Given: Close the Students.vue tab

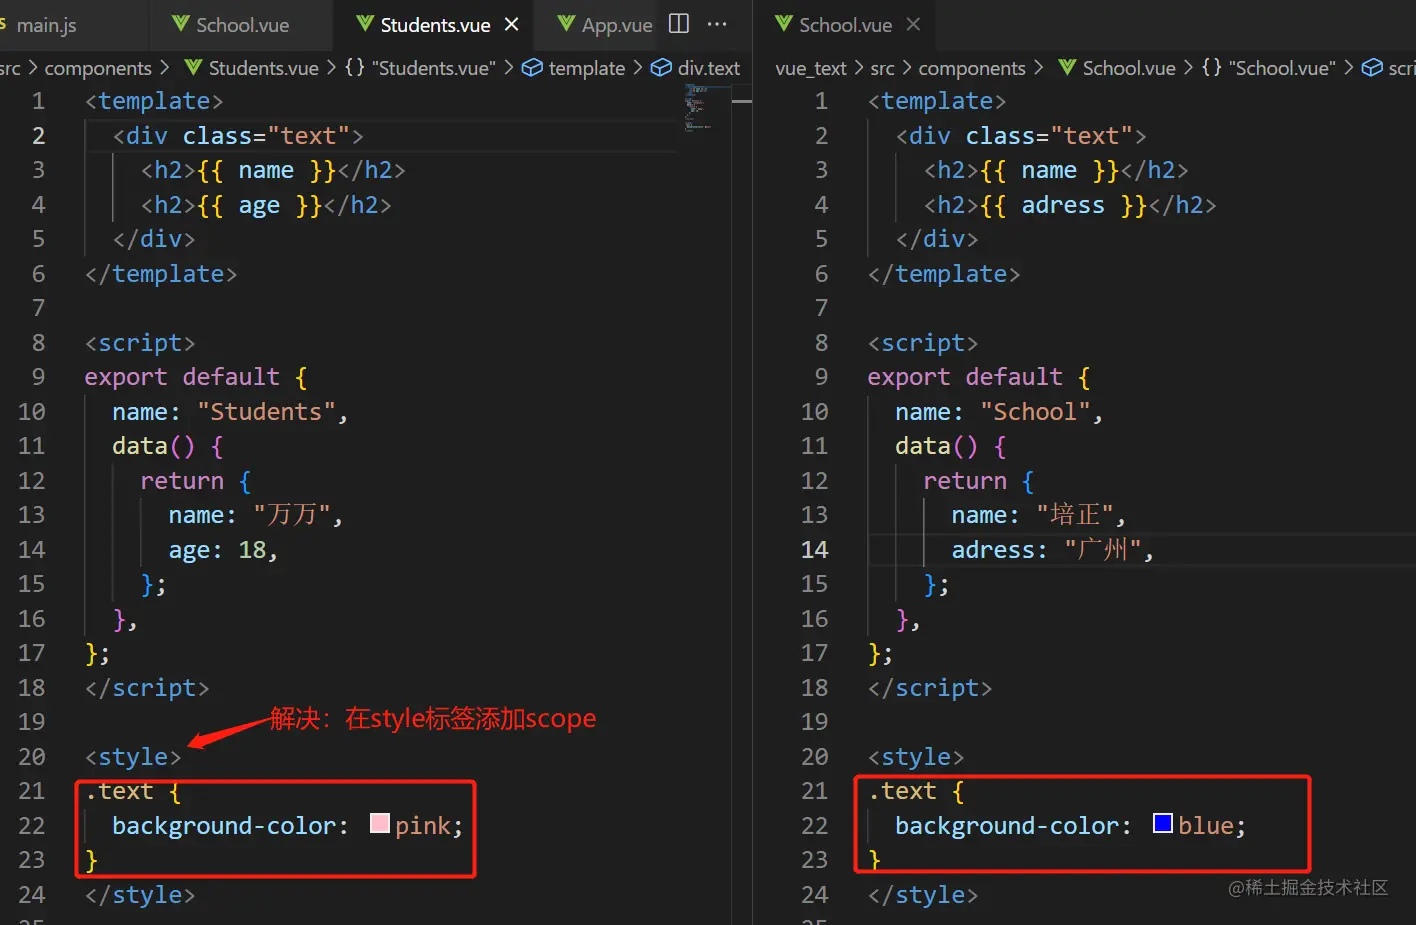Looking at the screenshot, I should pos(512,24).
